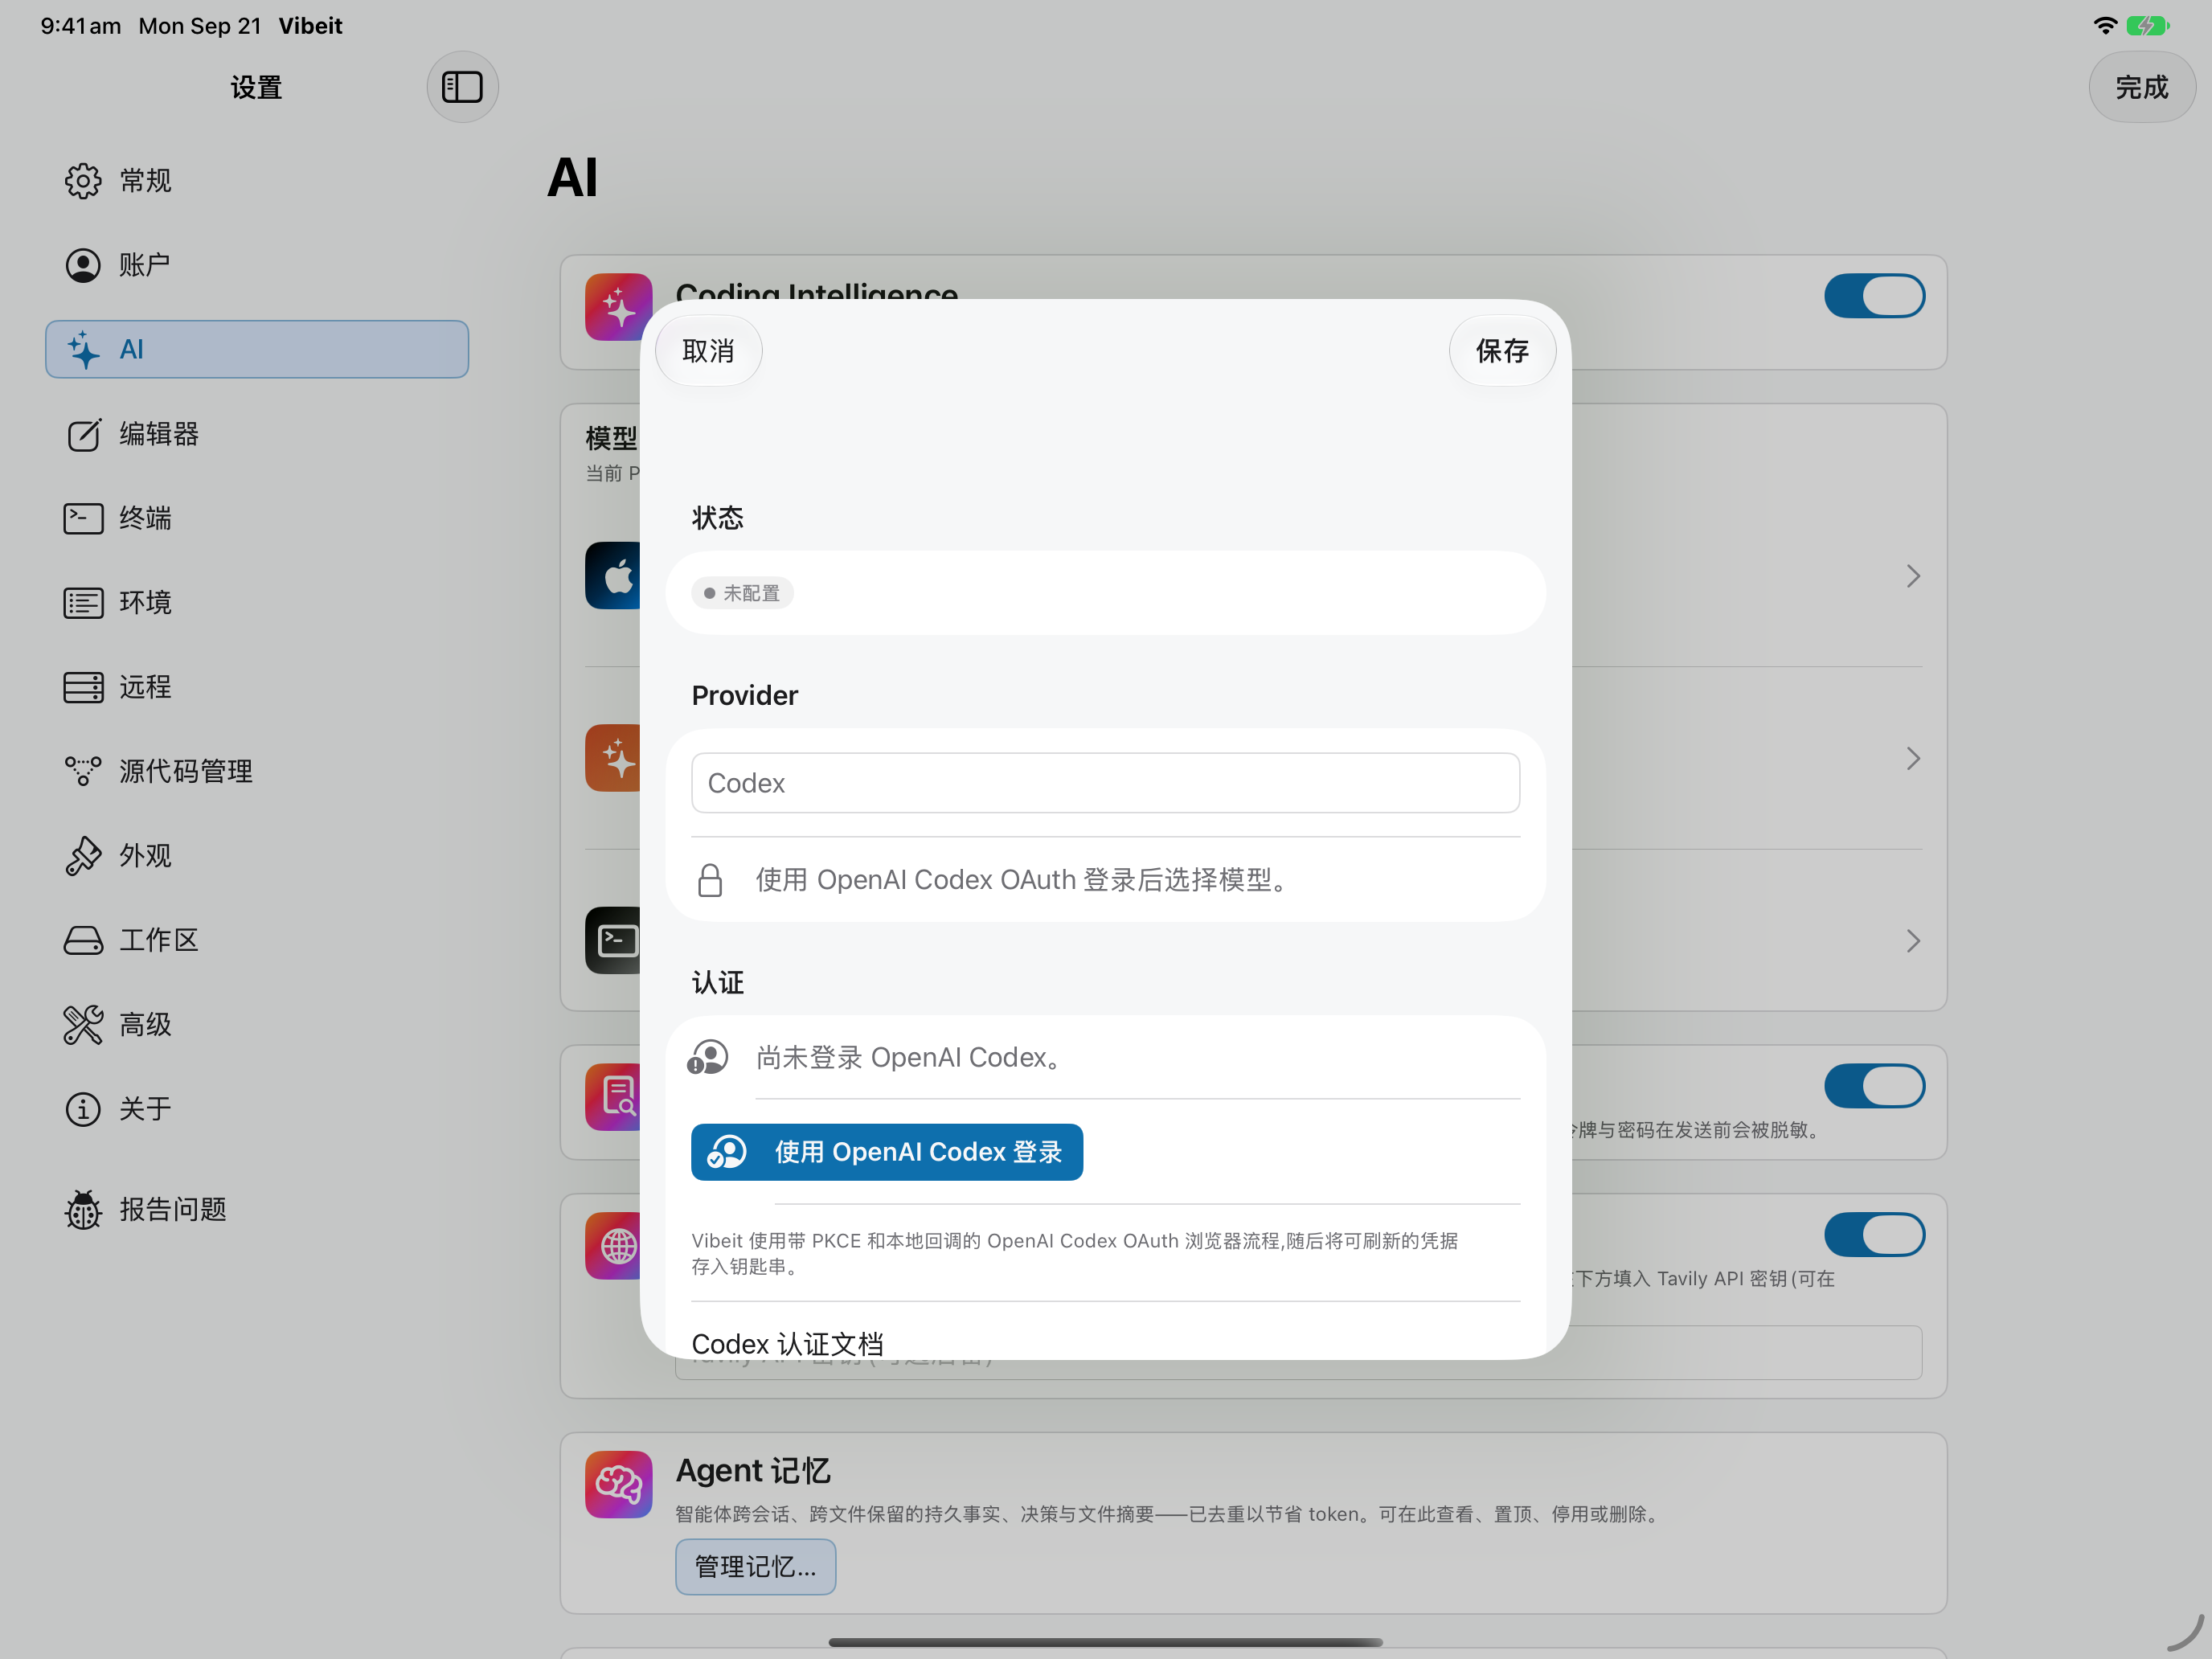Click the orange sparkle model icon
This screenshot has height=1659, width=2212.
tap(613, 758)
